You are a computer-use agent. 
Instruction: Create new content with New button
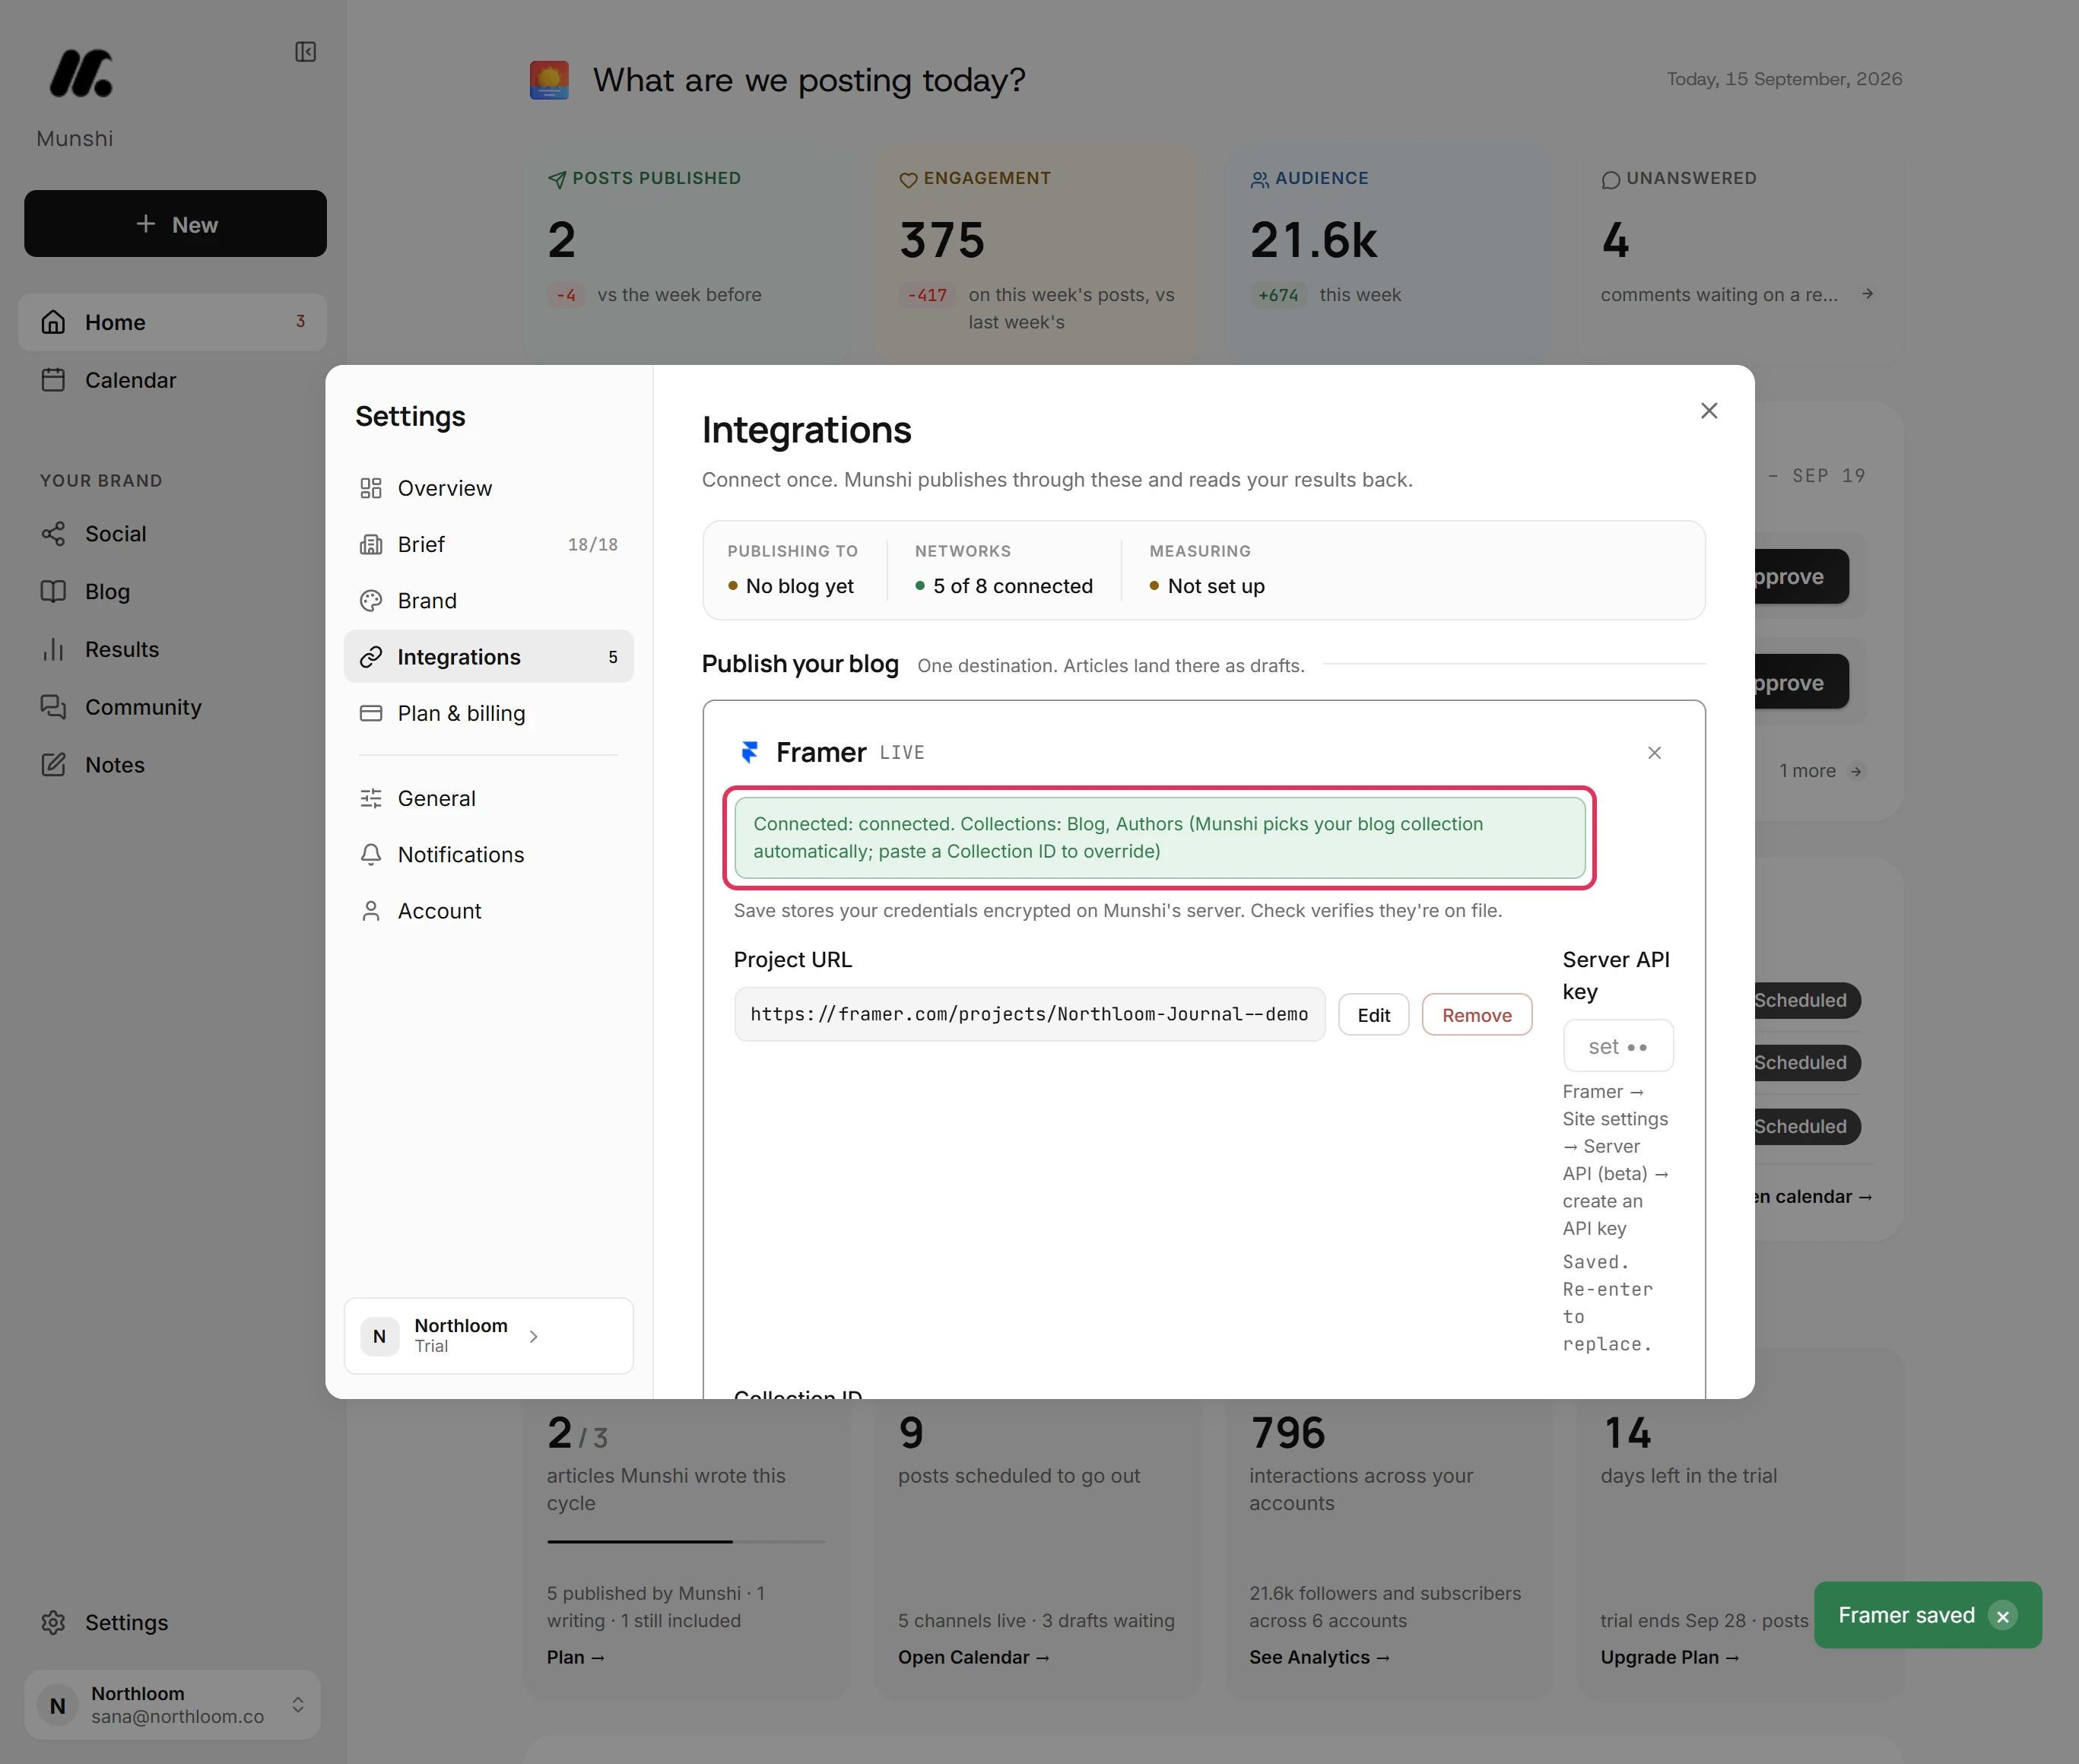[175, 224]
